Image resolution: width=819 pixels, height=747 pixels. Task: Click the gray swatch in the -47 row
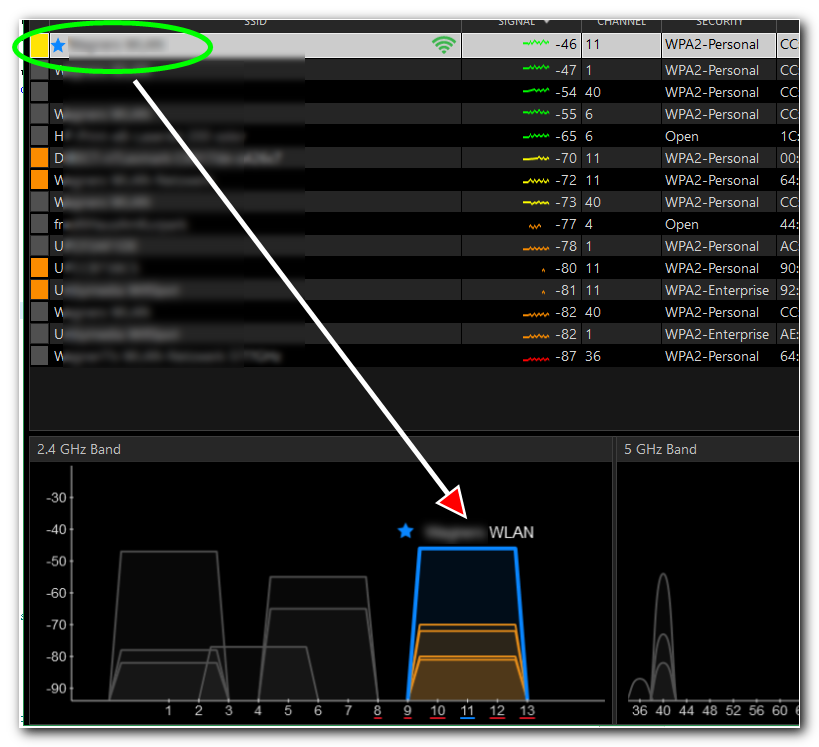pyautogui.click(x=39, y=69)
